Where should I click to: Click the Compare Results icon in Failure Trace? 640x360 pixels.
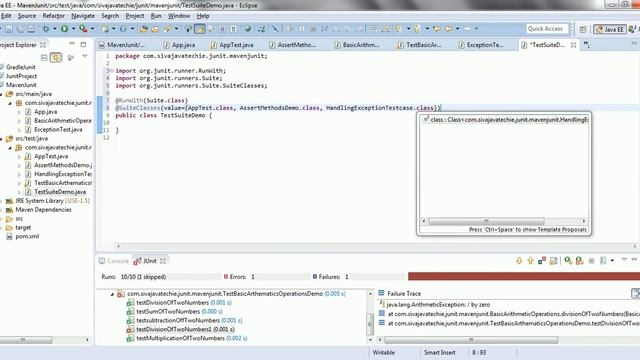pos(636,293)
